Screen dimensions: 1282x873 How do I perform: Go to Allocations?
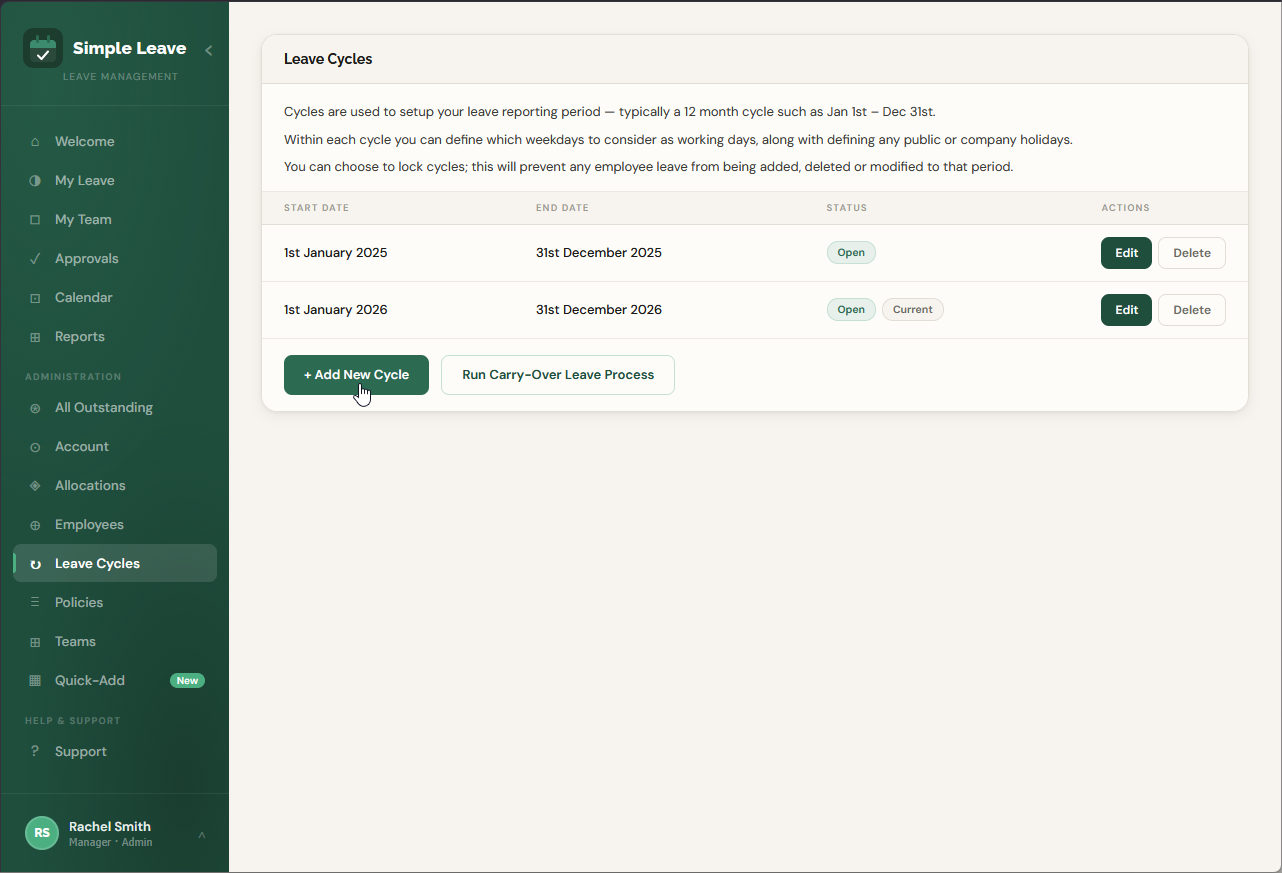click(115, 486)
